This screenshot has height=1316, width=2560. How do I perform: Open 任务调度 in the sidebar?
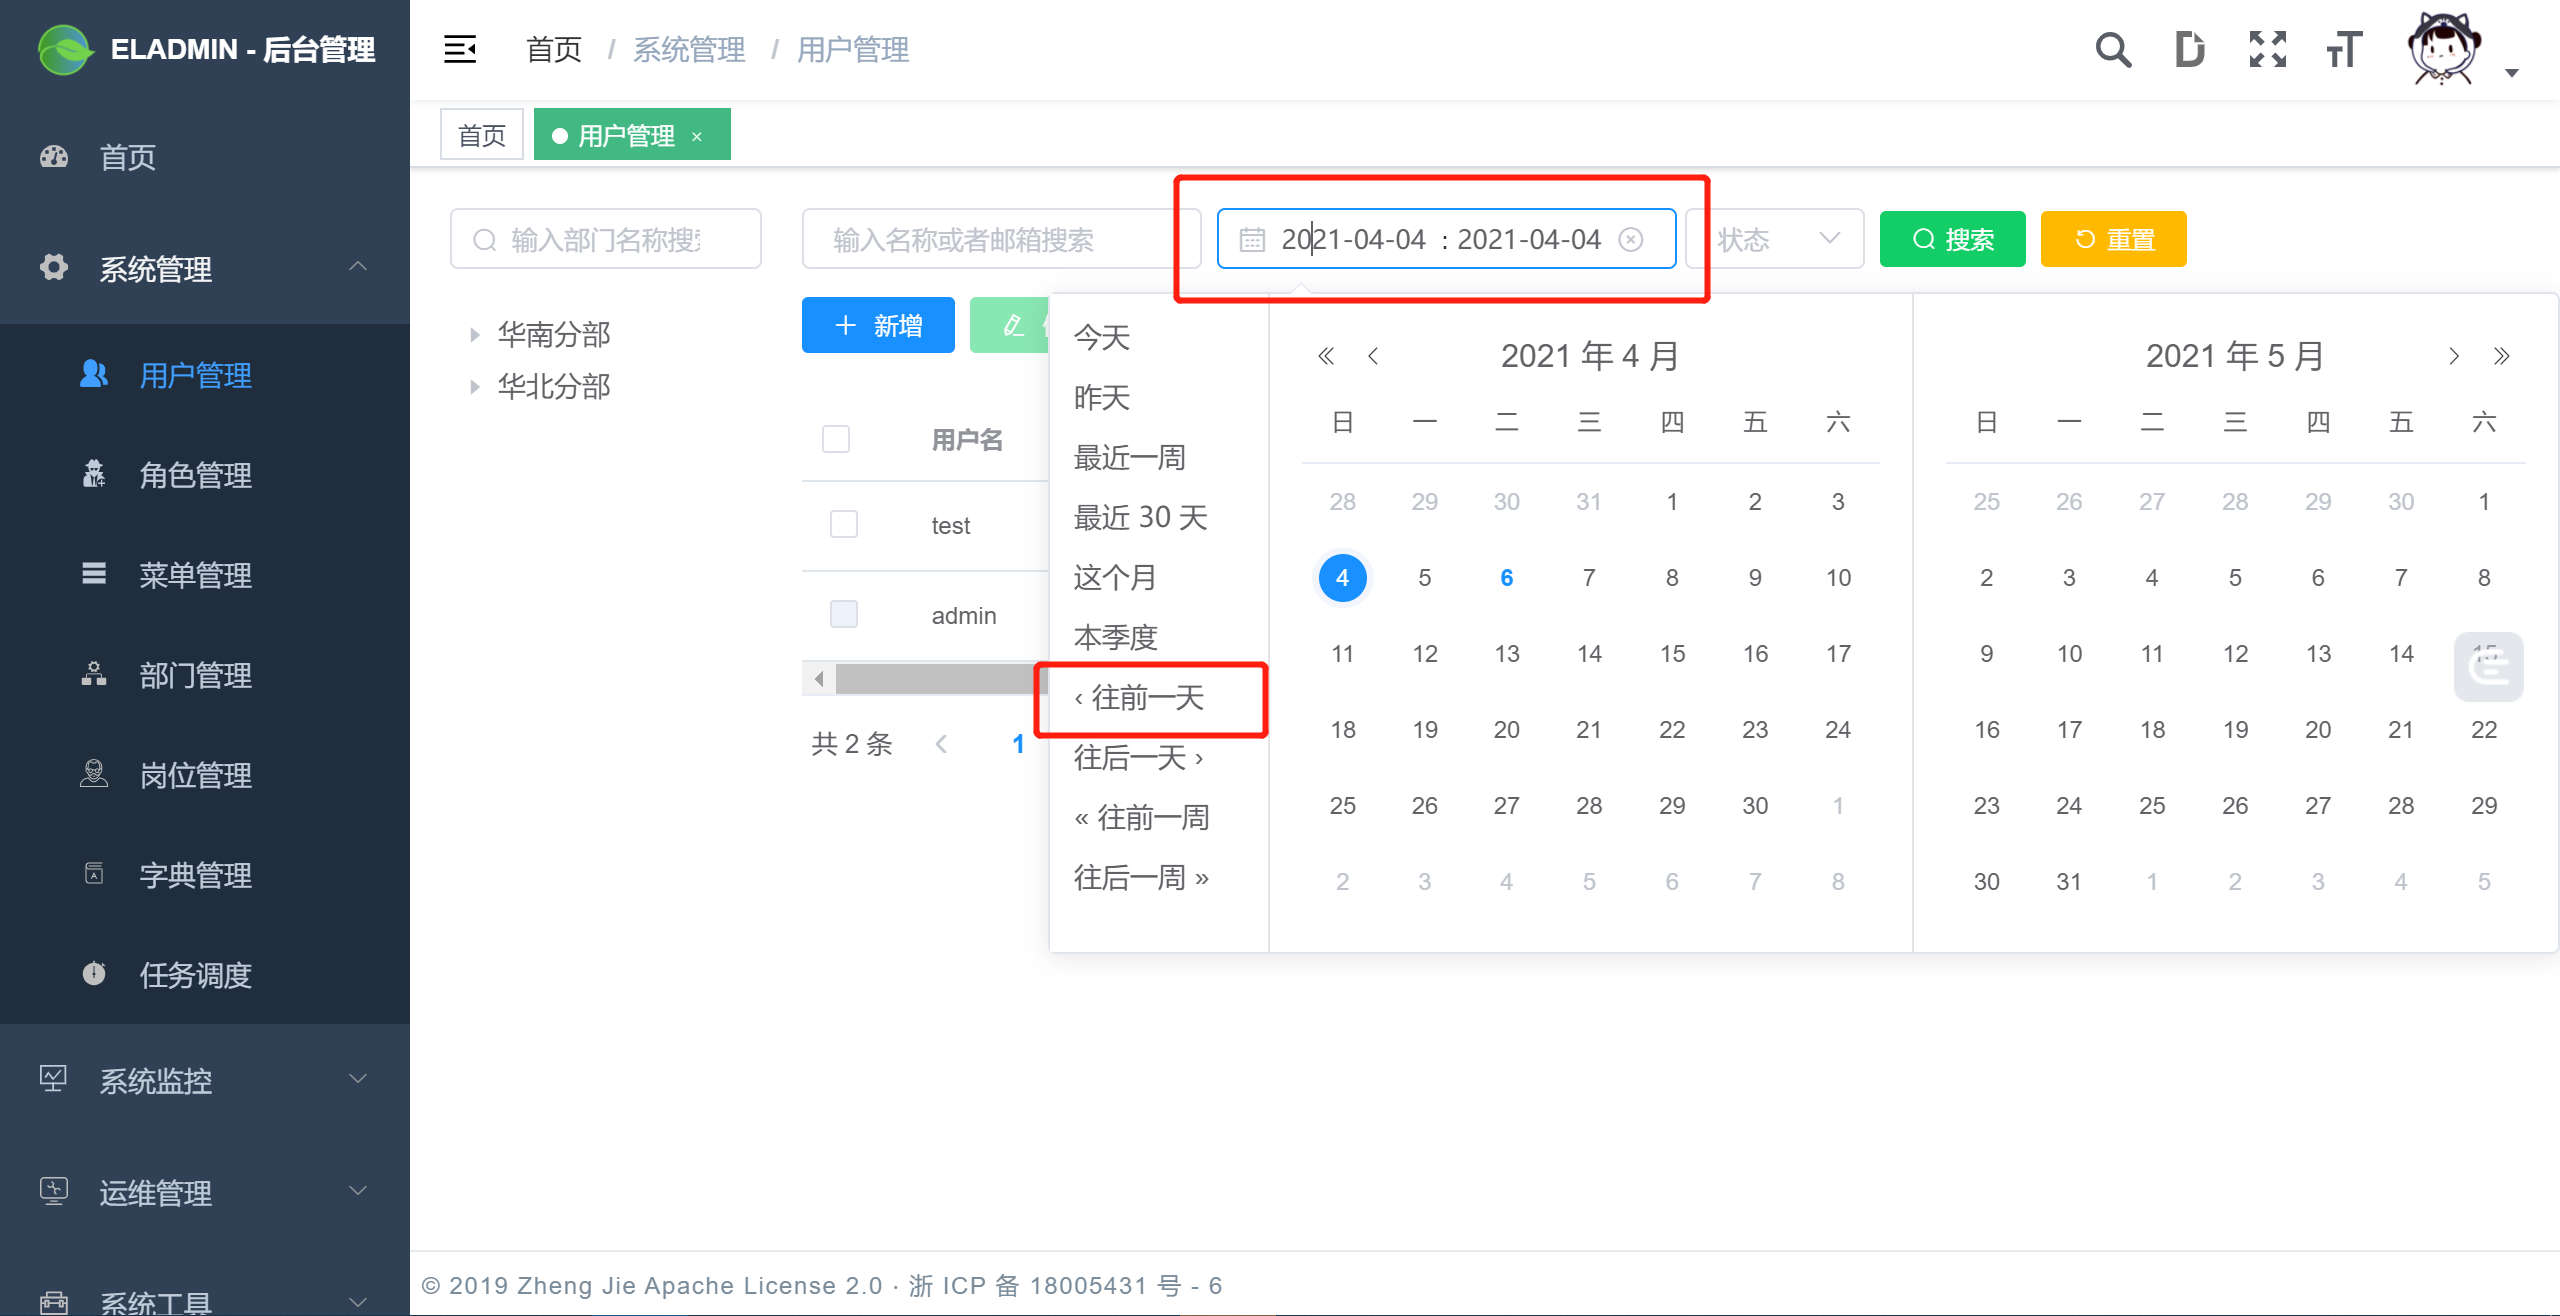pyautogui.click(x=205, y=974)
